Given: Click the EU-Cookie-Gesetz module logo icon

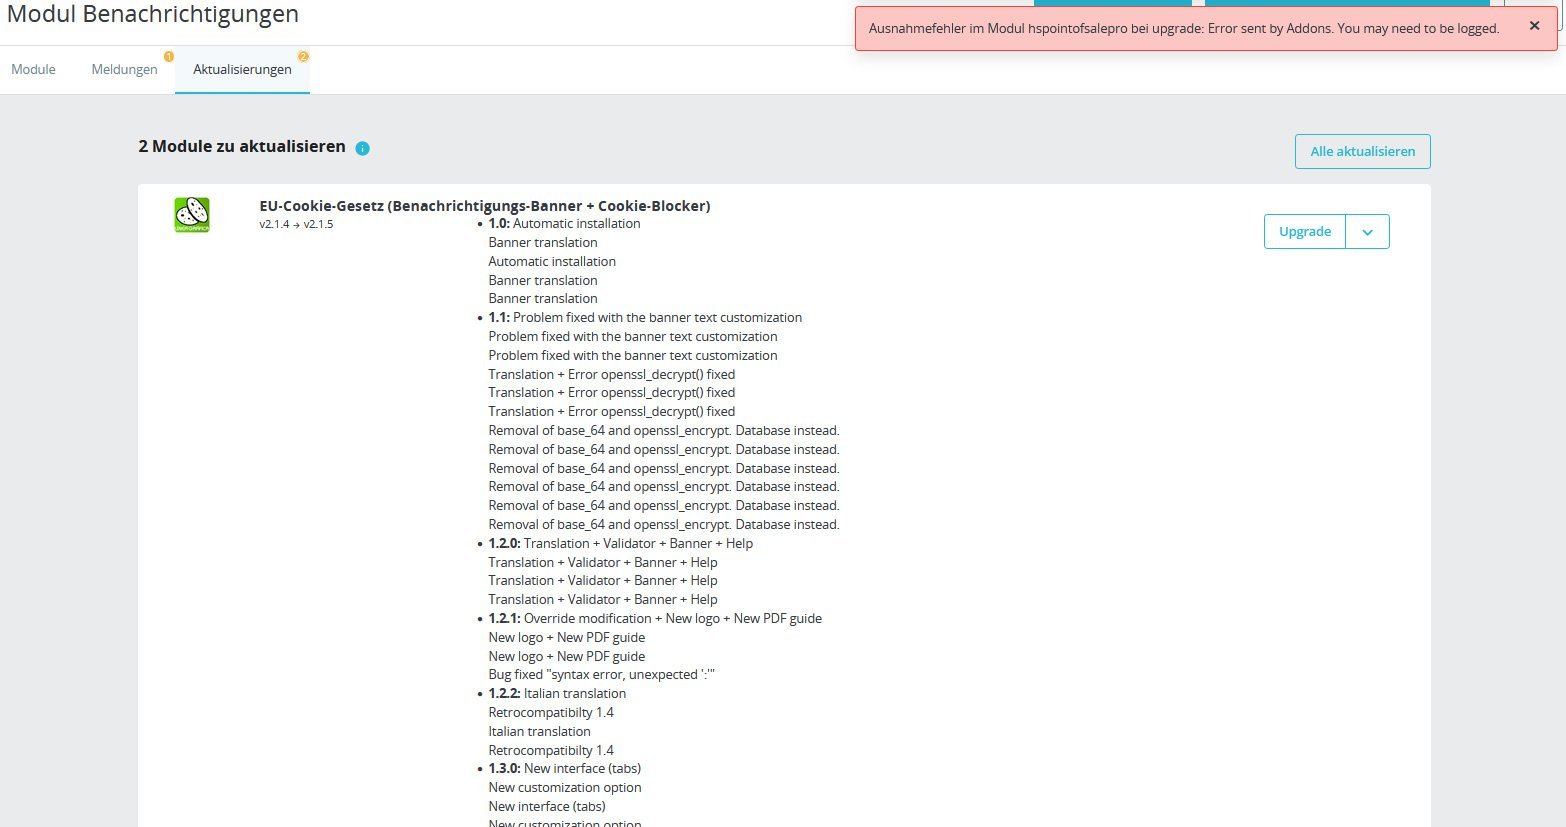Looking at the screenshot, I should pos(192,215).
